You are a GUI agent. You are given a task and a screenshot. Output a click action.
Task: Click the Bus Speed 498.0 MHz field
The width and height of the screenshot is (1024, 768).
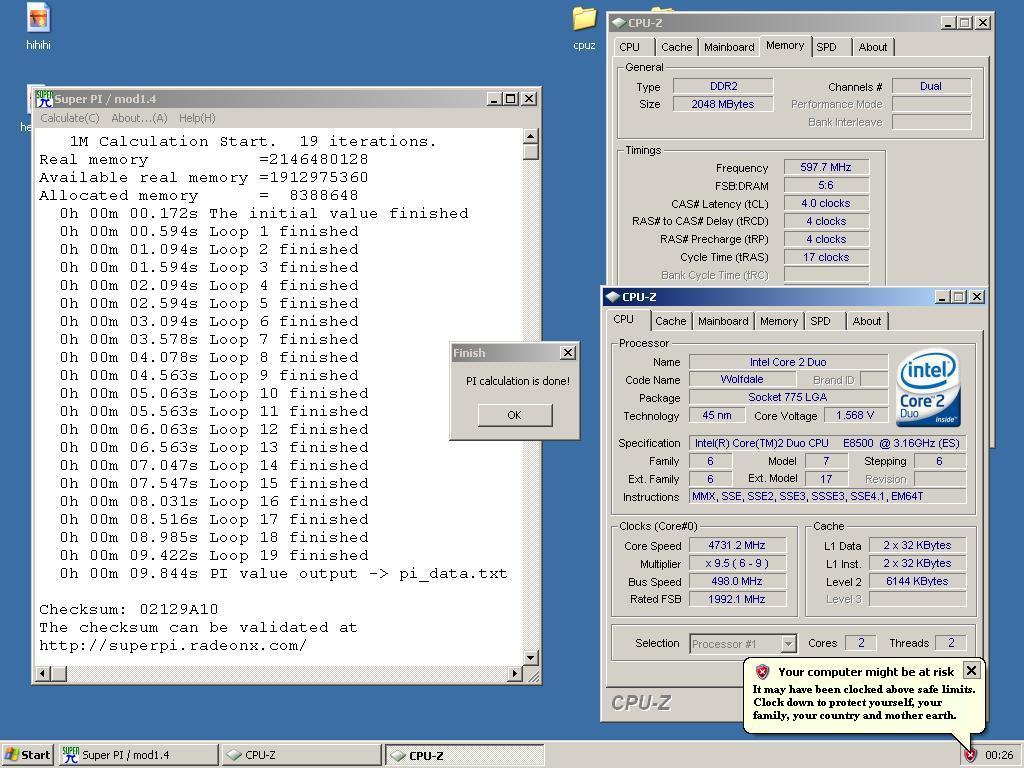(x=737, y=581)
